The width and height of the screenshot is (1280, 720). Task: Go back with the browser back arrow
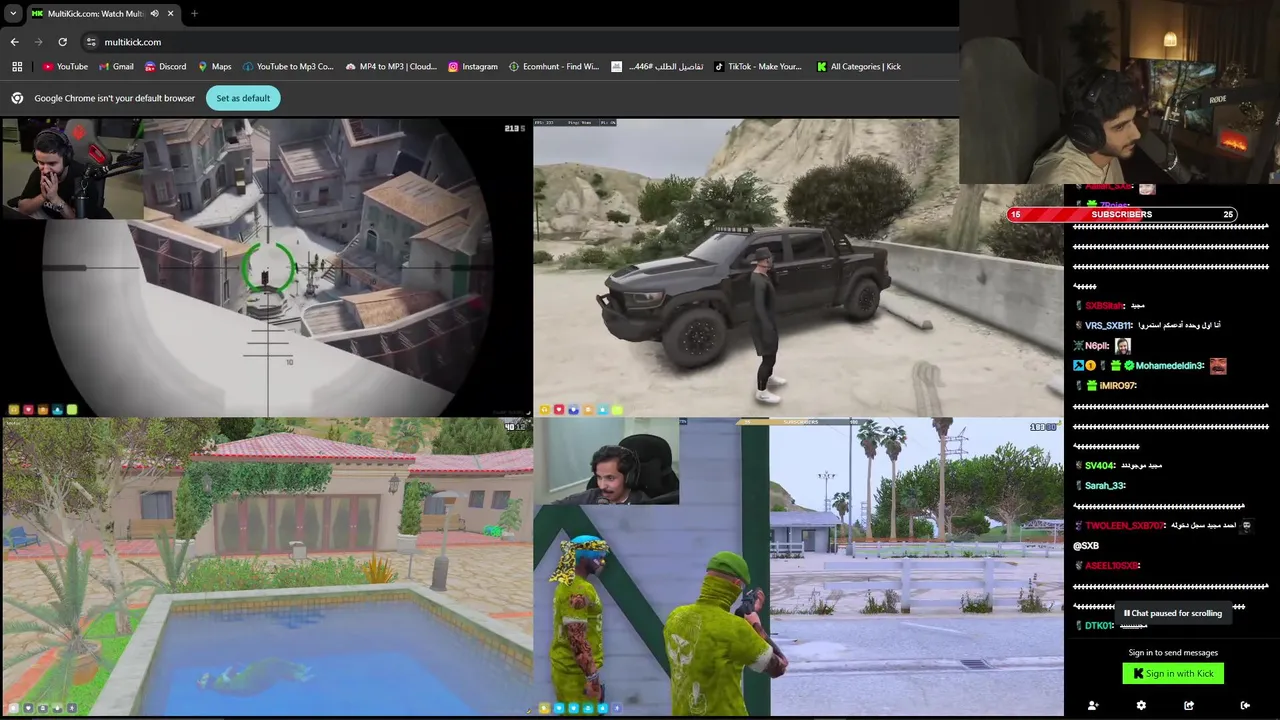pyautogui.click(x=15, y=42)
